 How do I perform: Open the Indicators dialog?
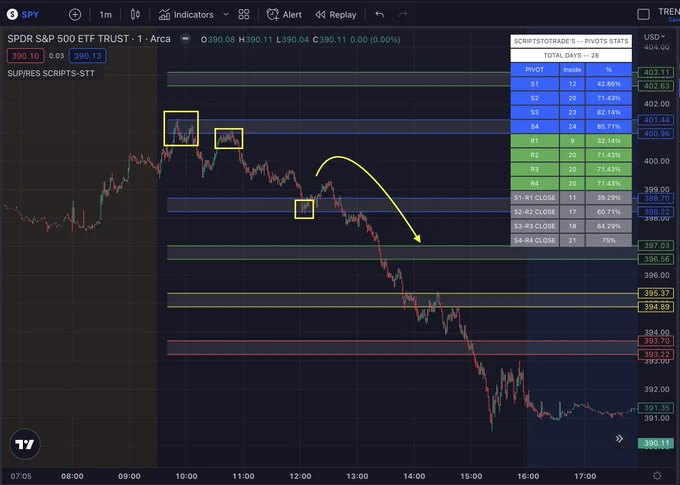(x=186, y=15)
